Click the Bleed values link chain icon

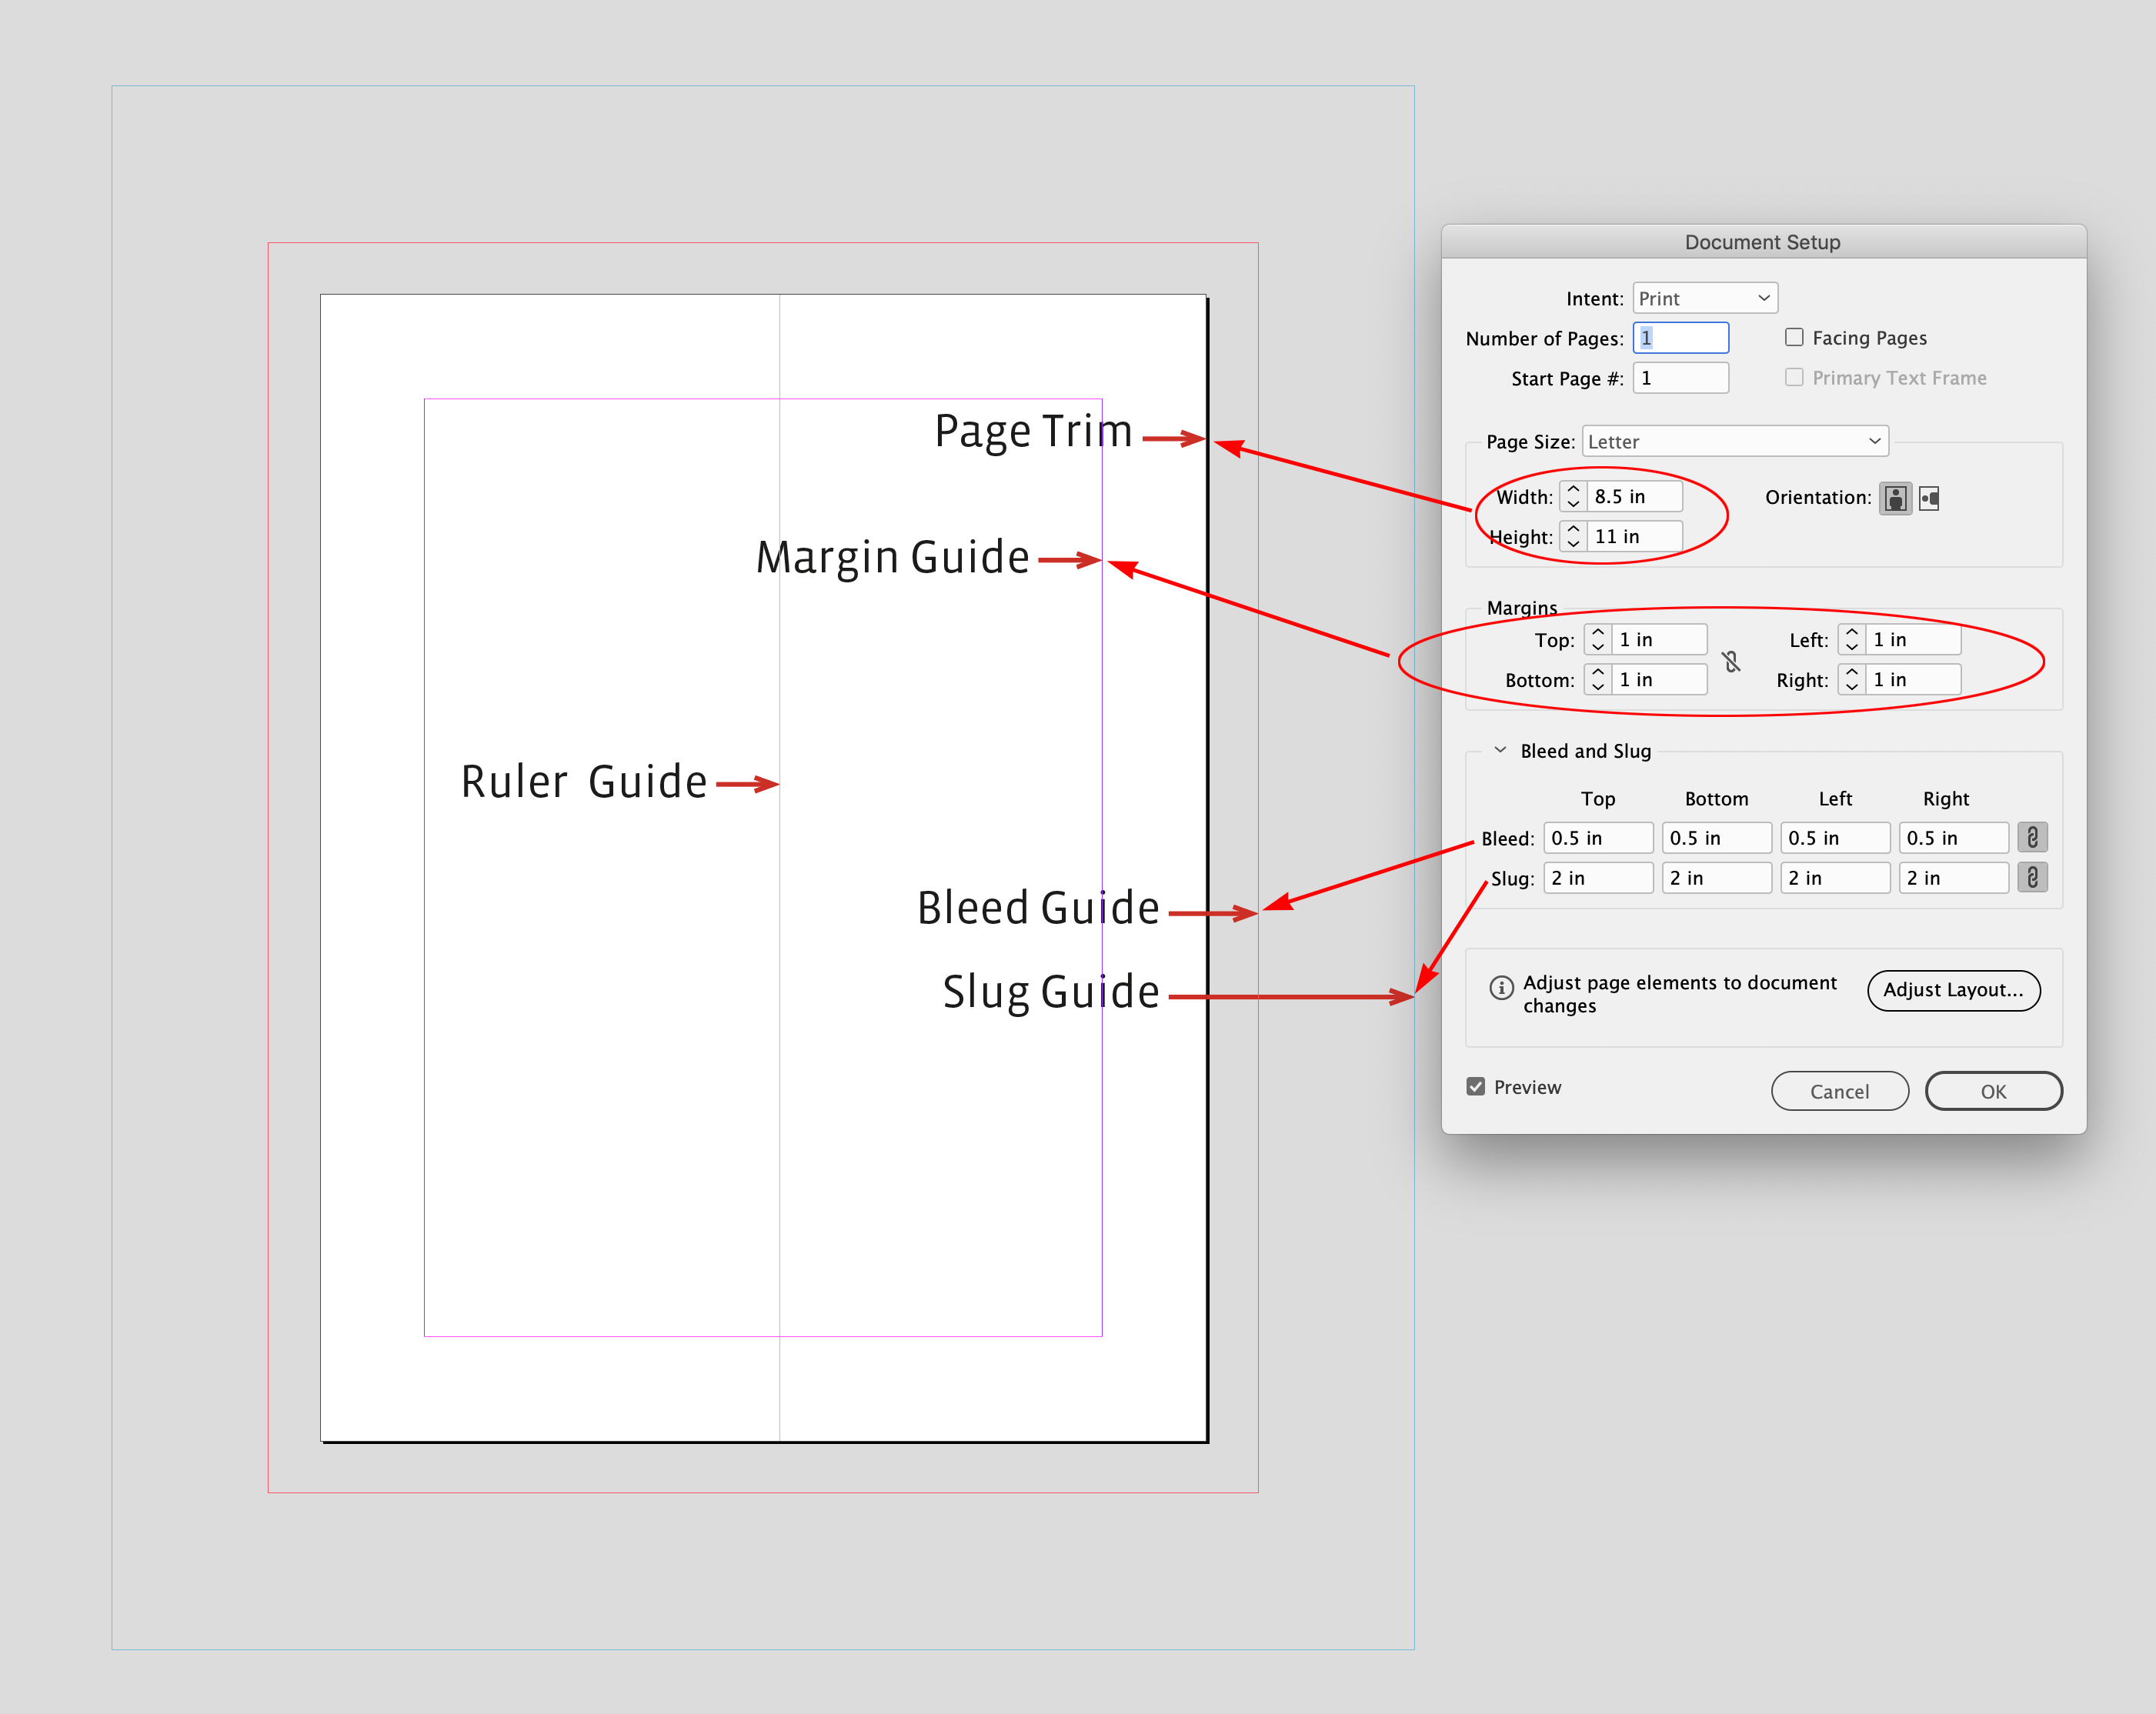[x=2032, y=837]
